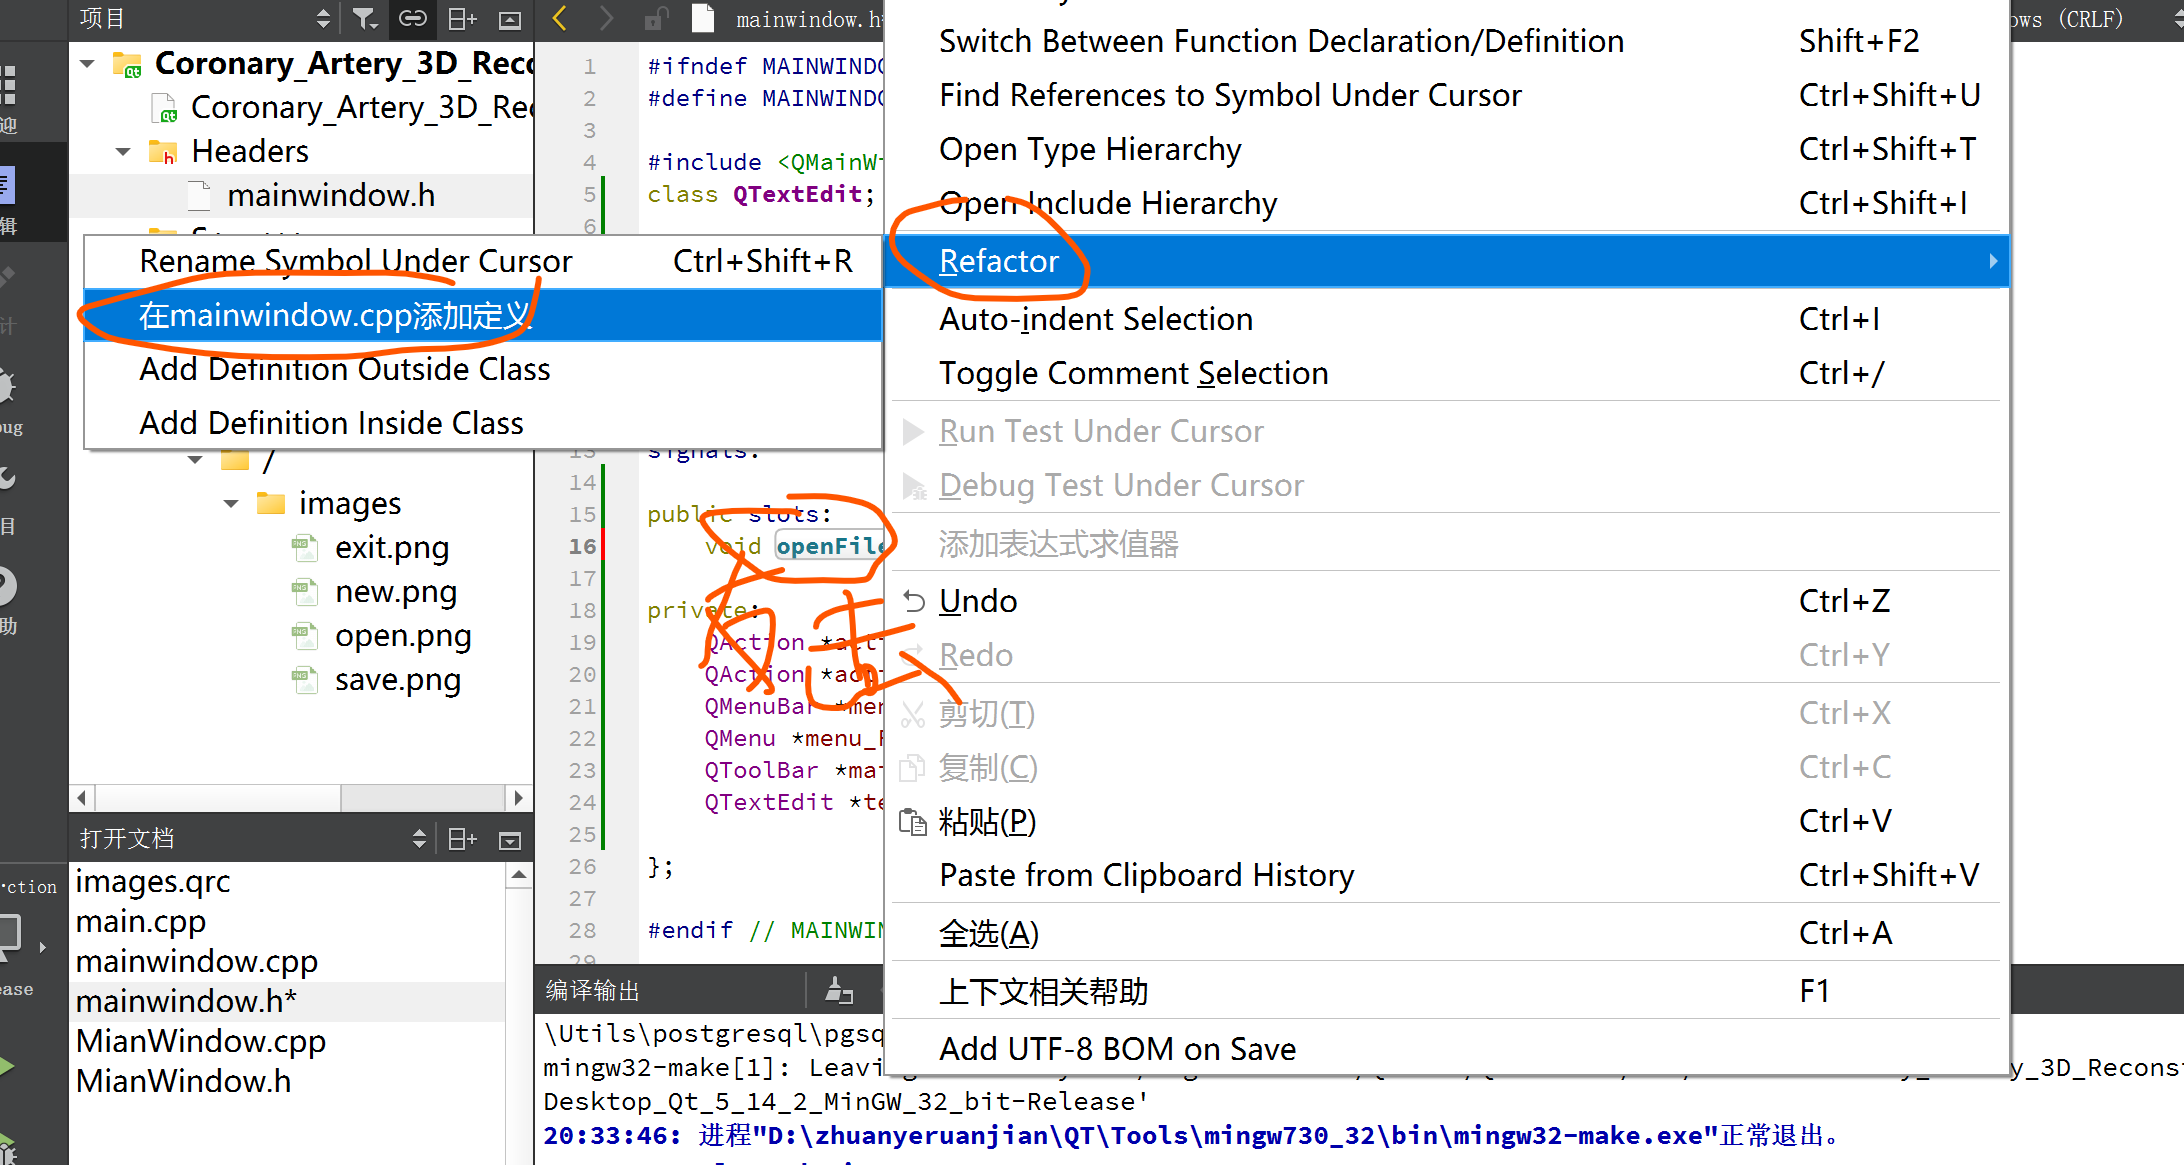The image size is (2184, 1165).
Task: Click the 编译输出 compile output tab
Action: (592, 991)
